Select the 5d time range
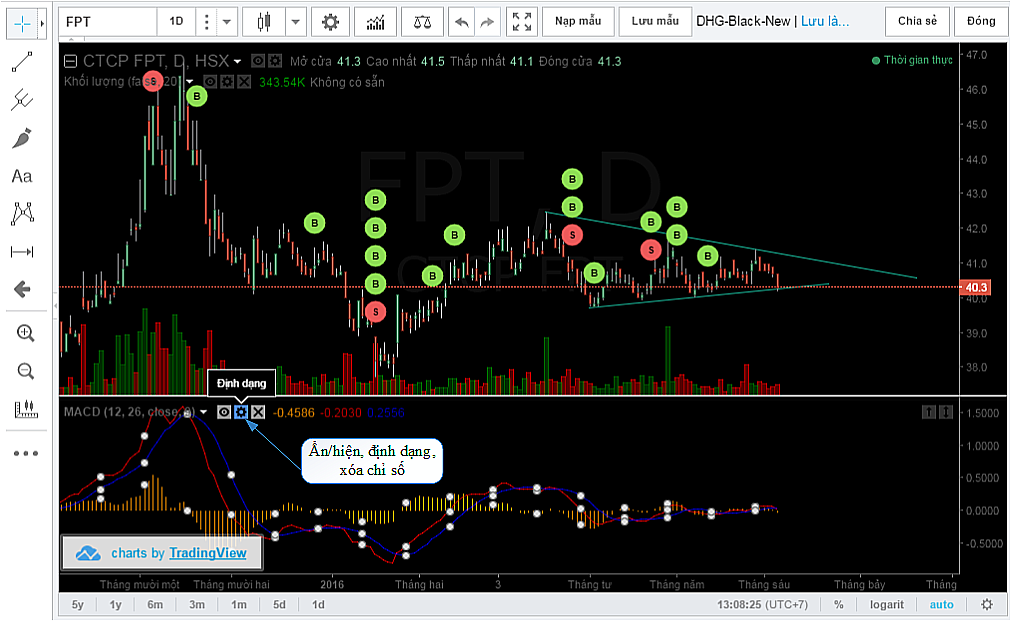 pos(279,604)
